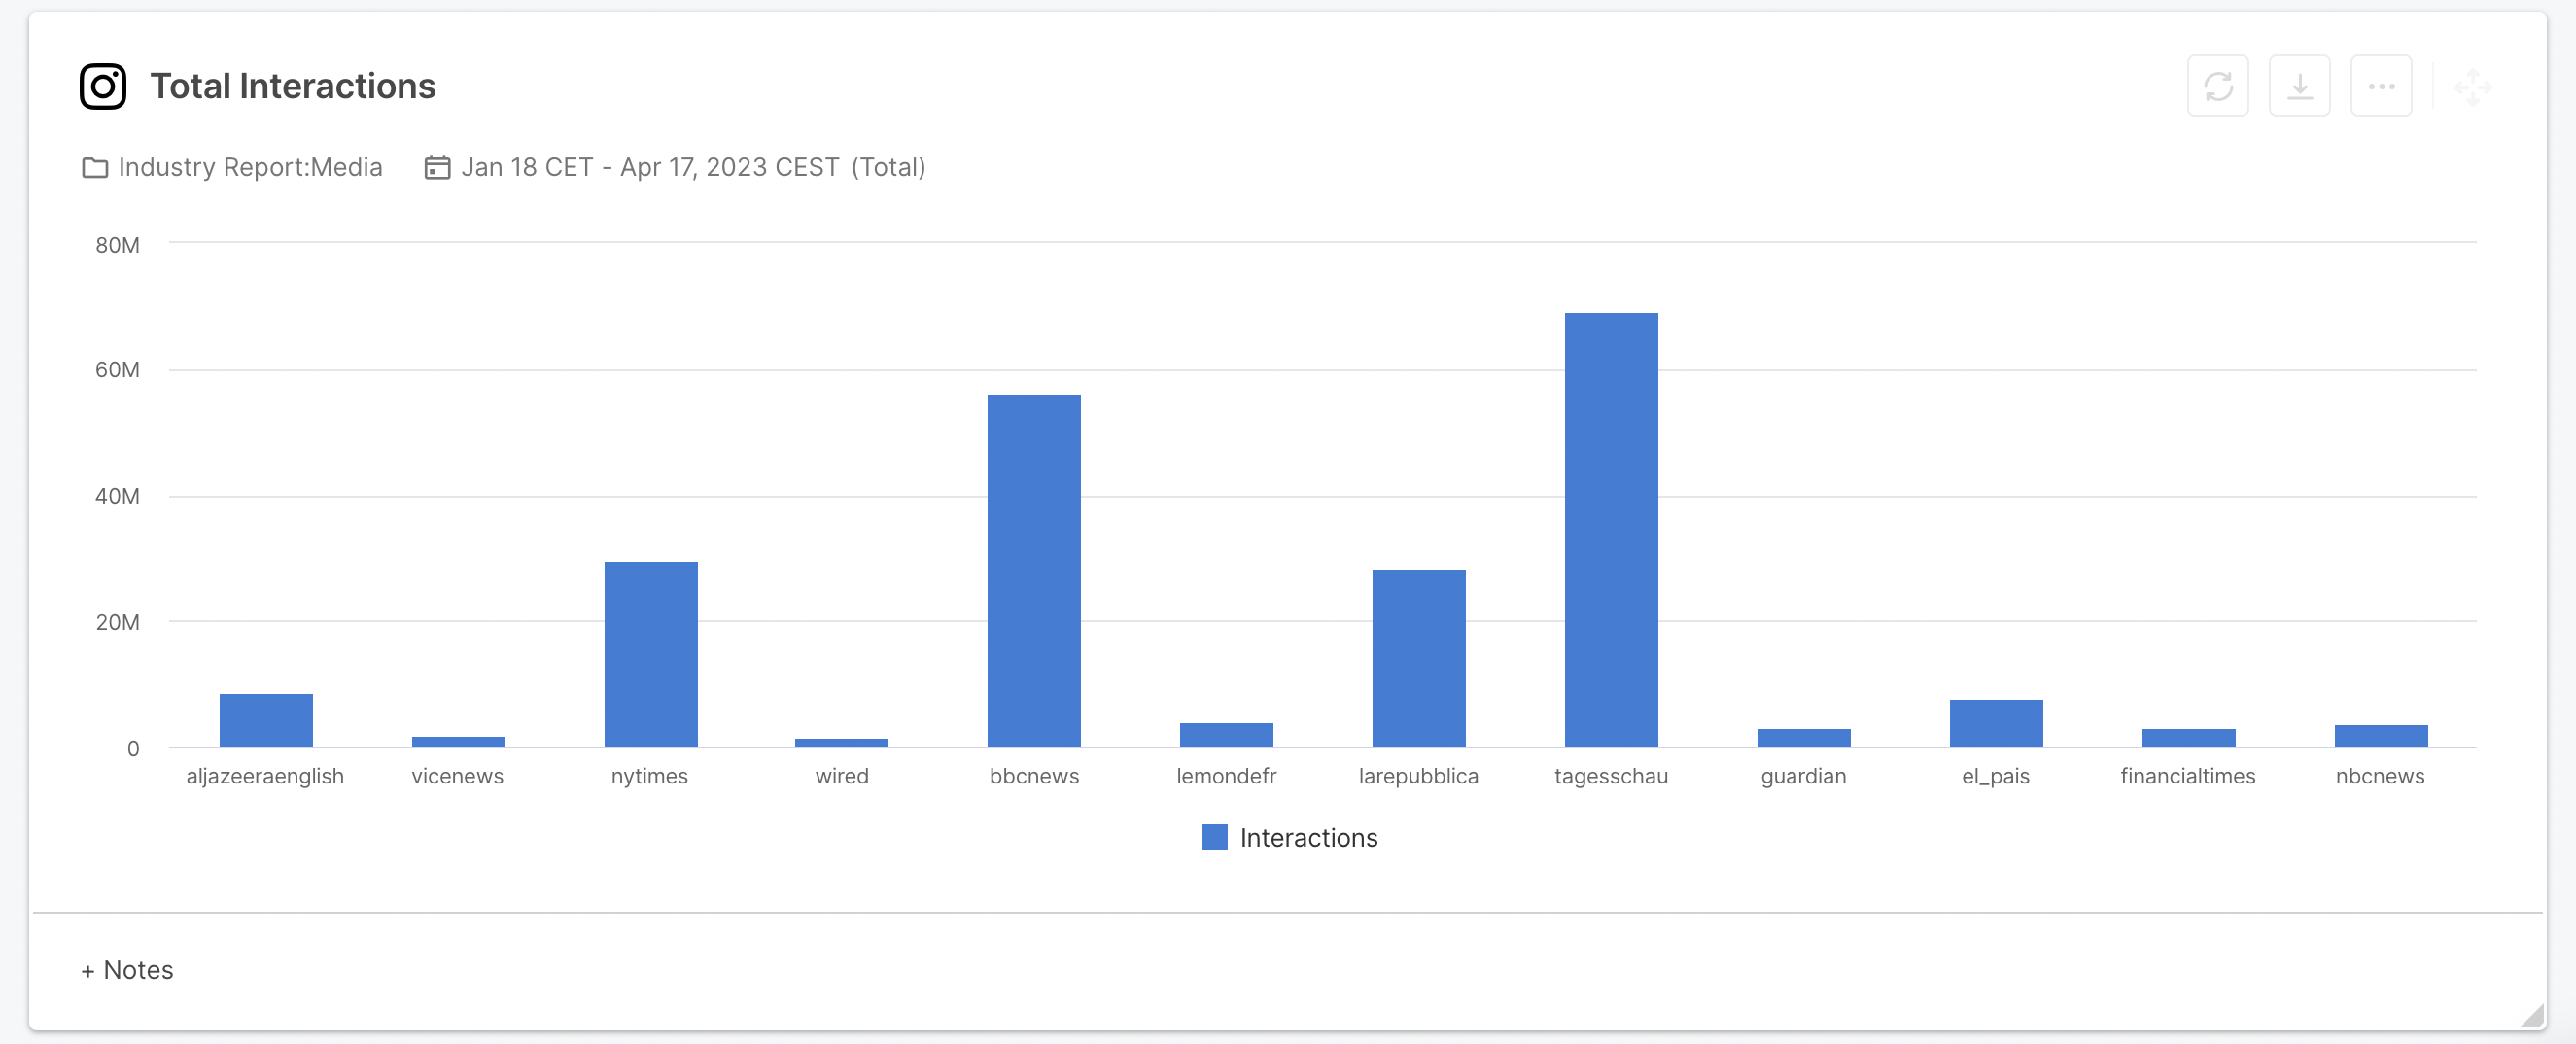Click the widget resize corner handle

[x=2532, y=1016]
